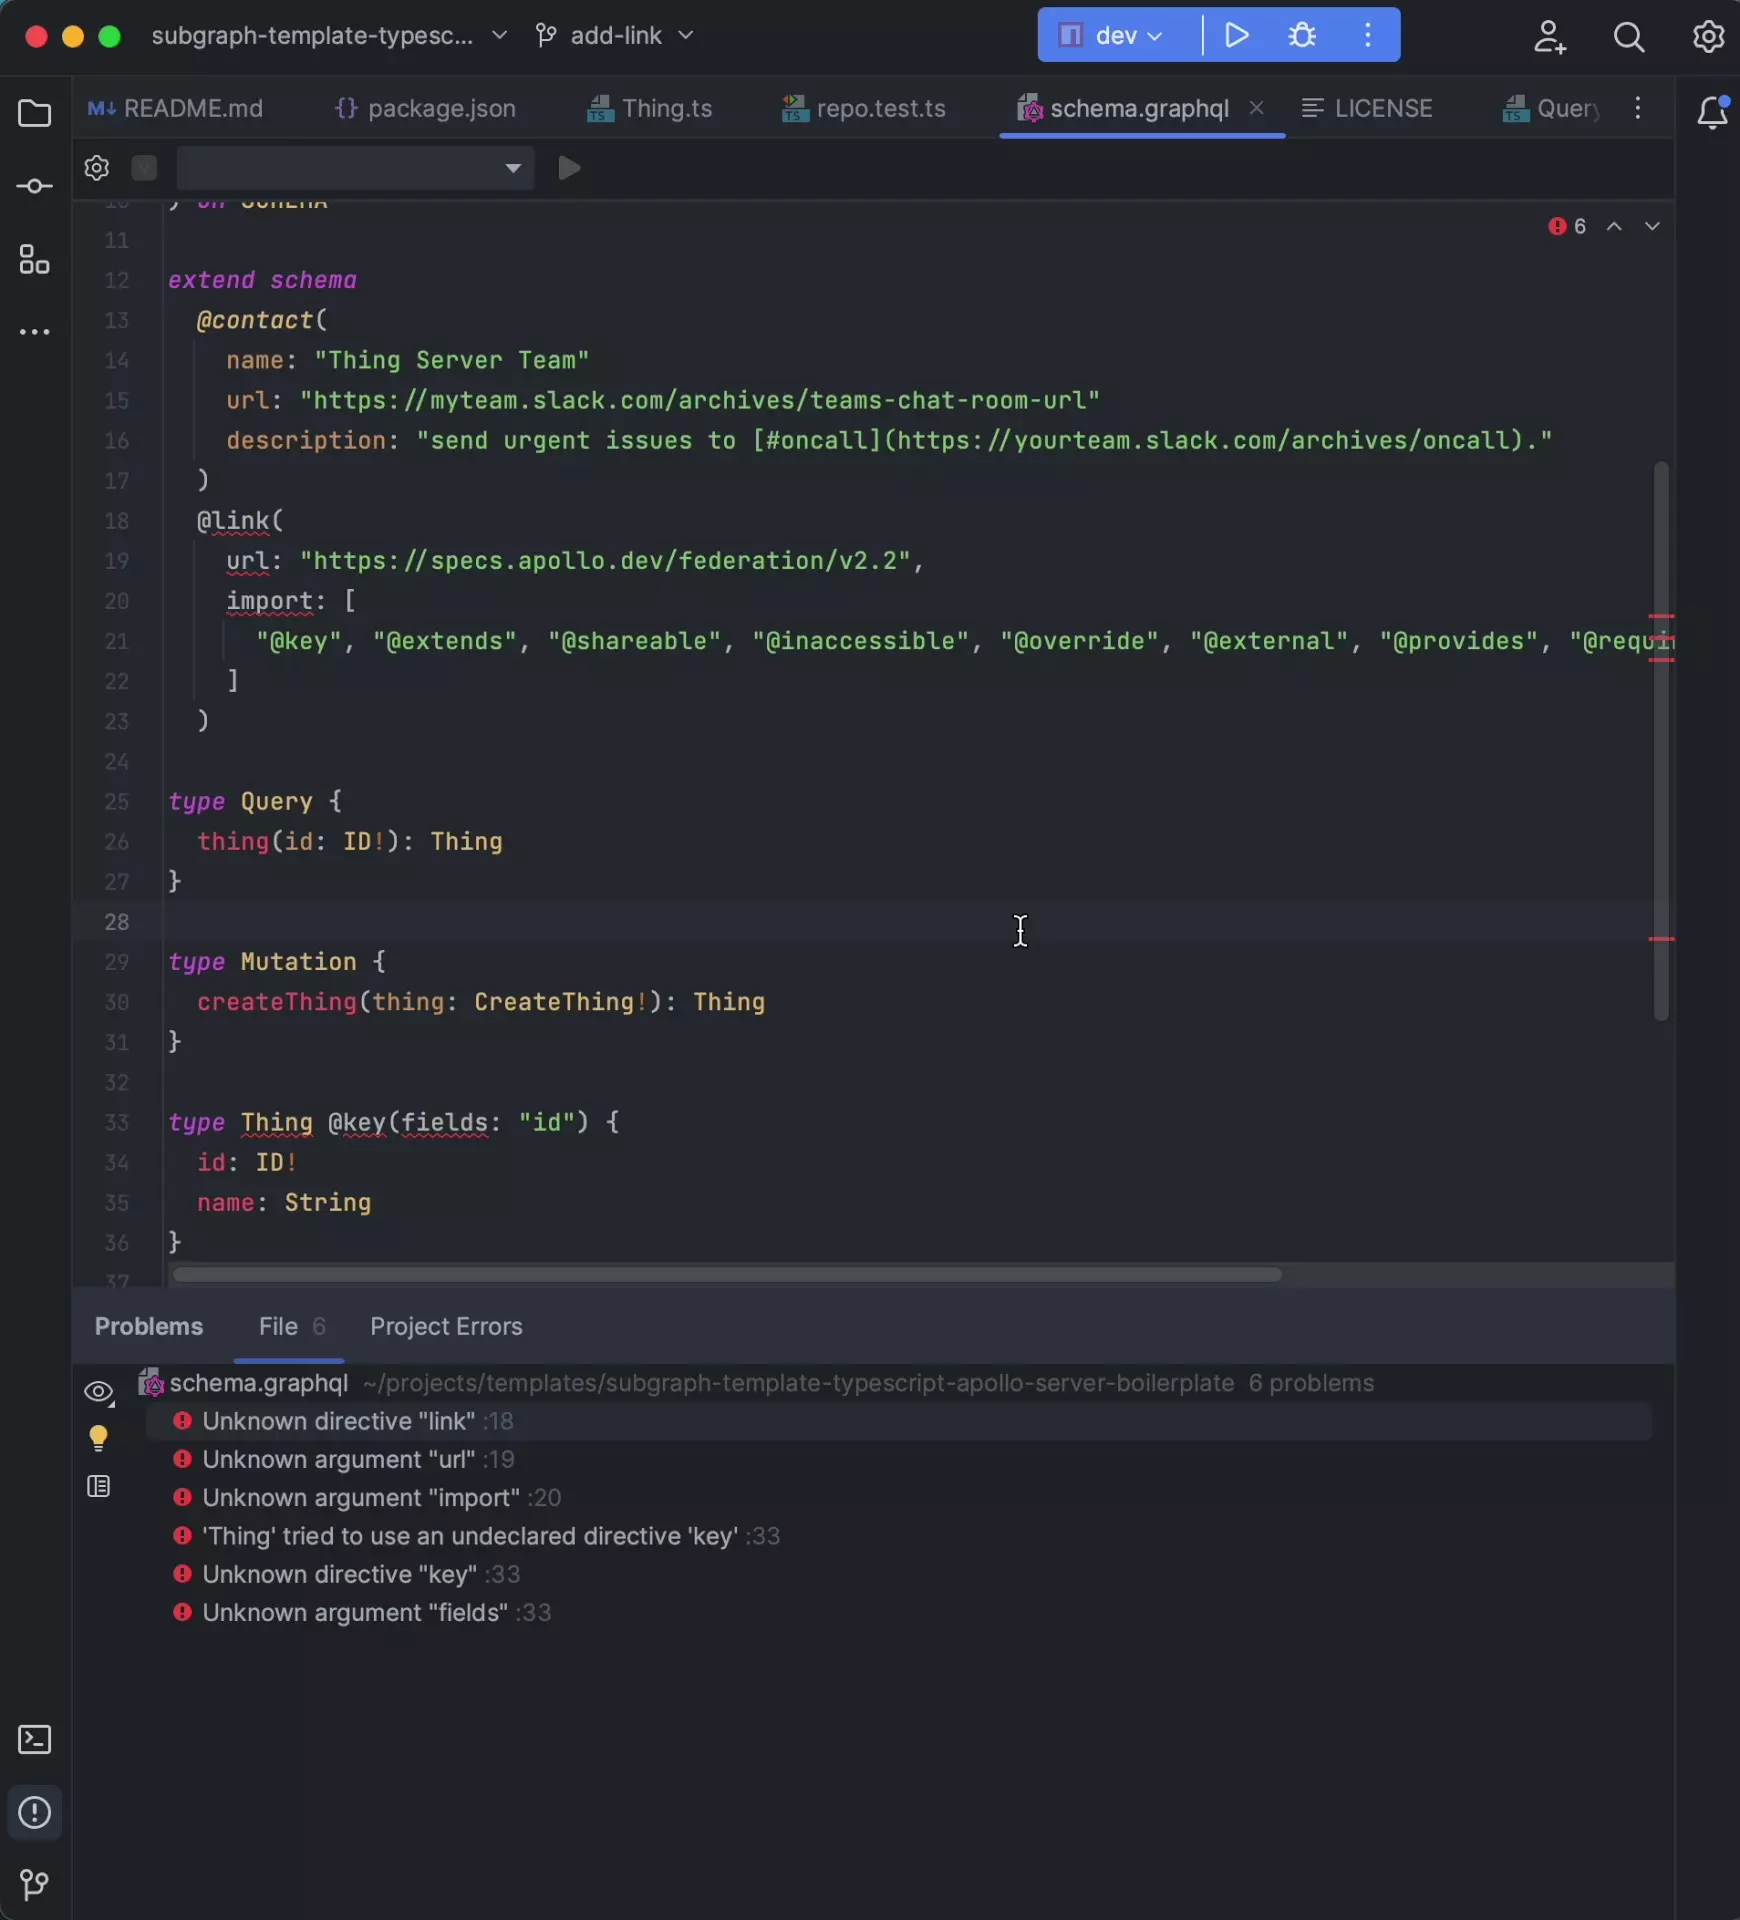
Task: Switch to the LICENSE tab
Action: point(1368,108)
